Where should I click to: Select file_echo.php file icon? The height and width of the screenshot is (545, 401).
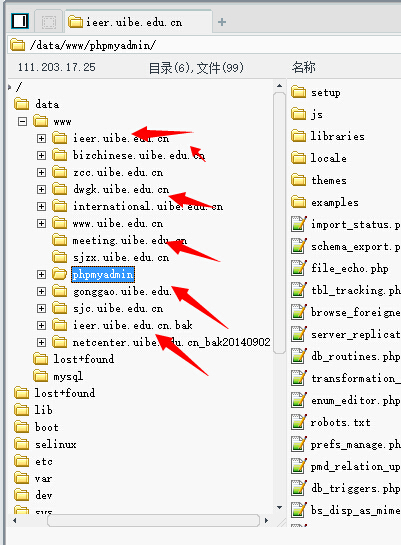299,268
